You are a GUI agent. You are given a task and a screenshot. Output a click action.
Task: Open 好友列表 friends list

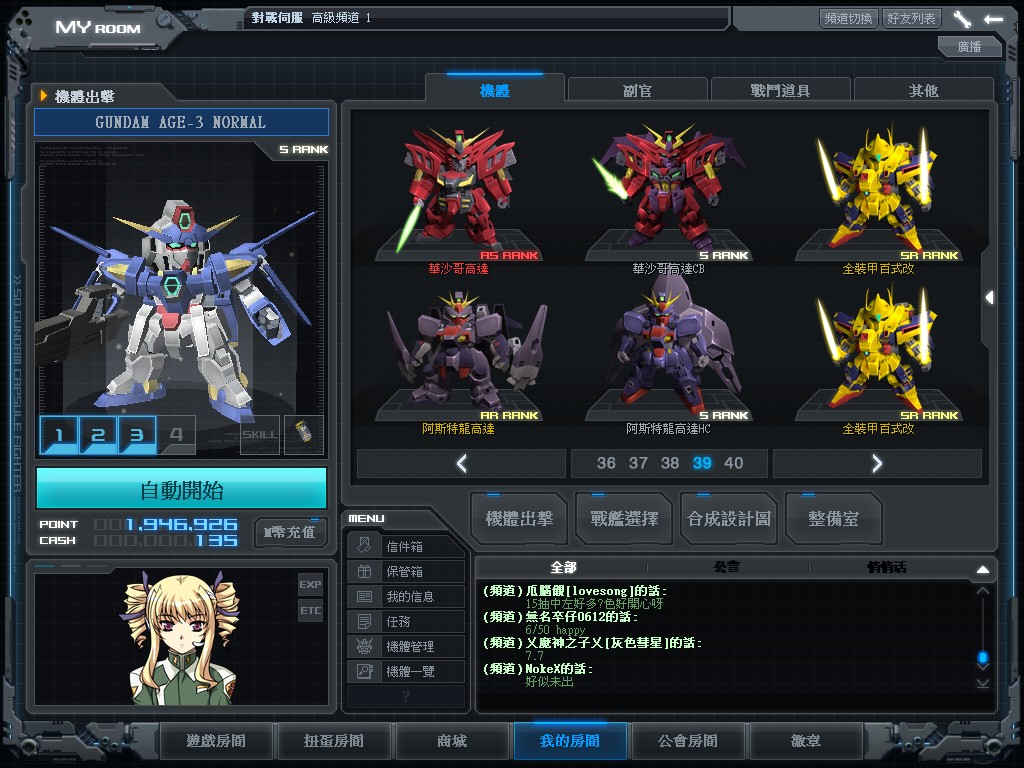point(911,18)
